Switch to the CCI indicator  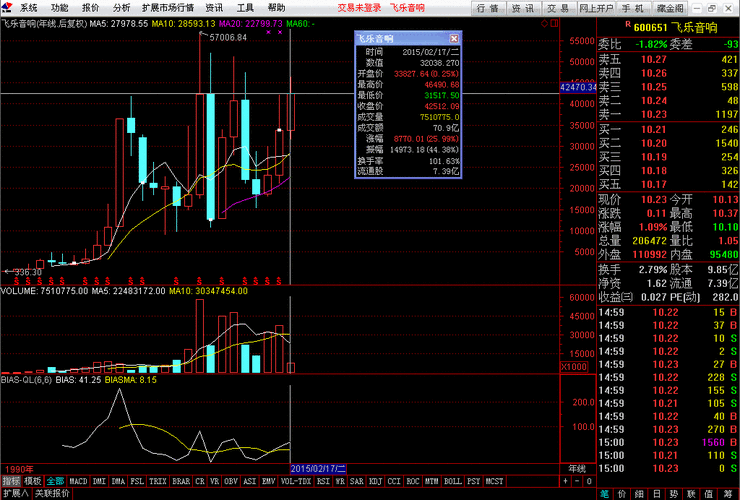[394, 481]
